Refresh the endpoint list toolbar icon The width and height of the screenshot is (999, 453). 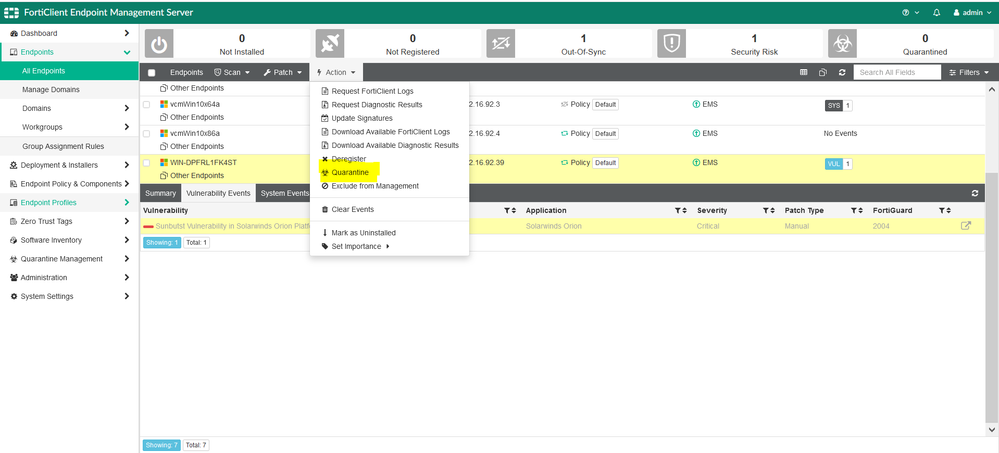point(842,73)
